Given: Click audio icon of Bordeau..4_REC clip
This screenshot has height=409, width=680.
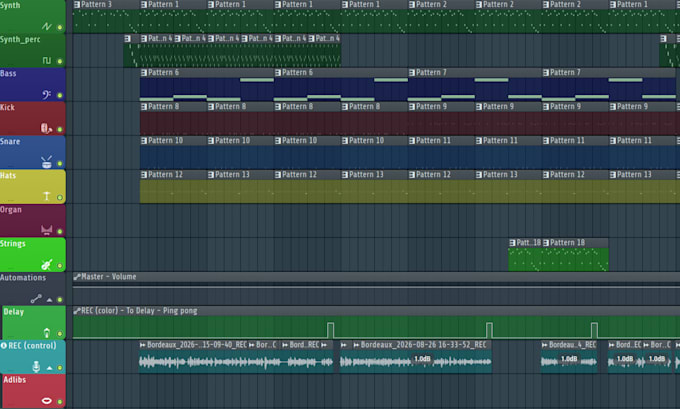Looking at the screenshot, I should point(545,345).
